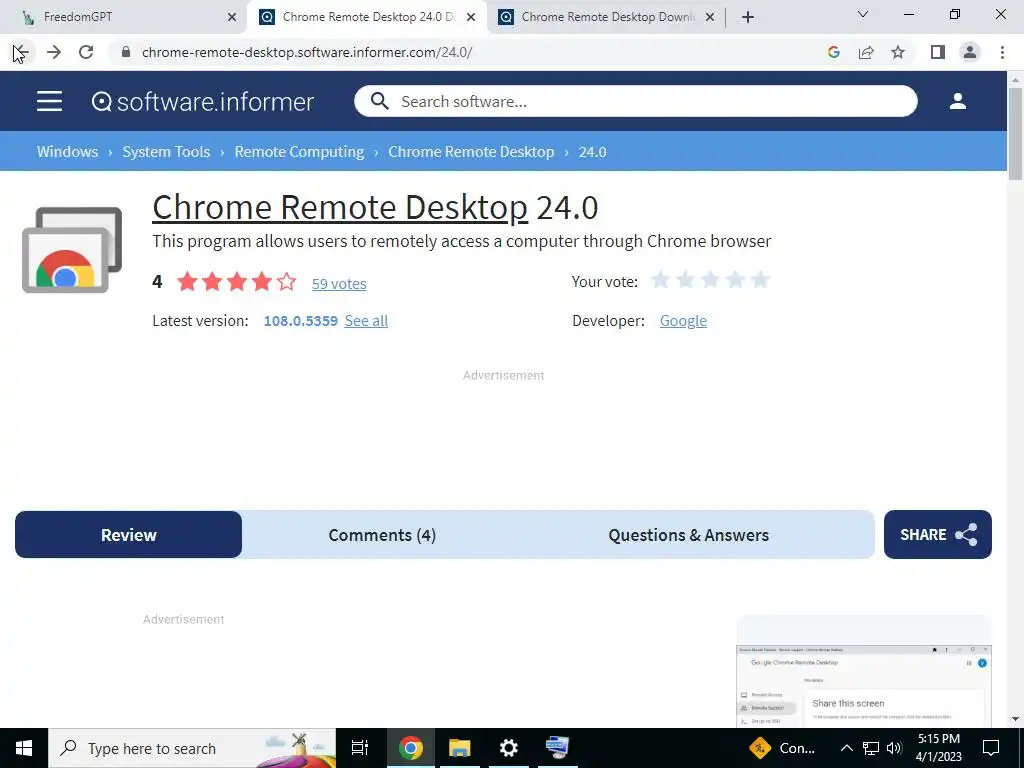Open the 59 votes link
1024x768 pixels.
[339, 283]
